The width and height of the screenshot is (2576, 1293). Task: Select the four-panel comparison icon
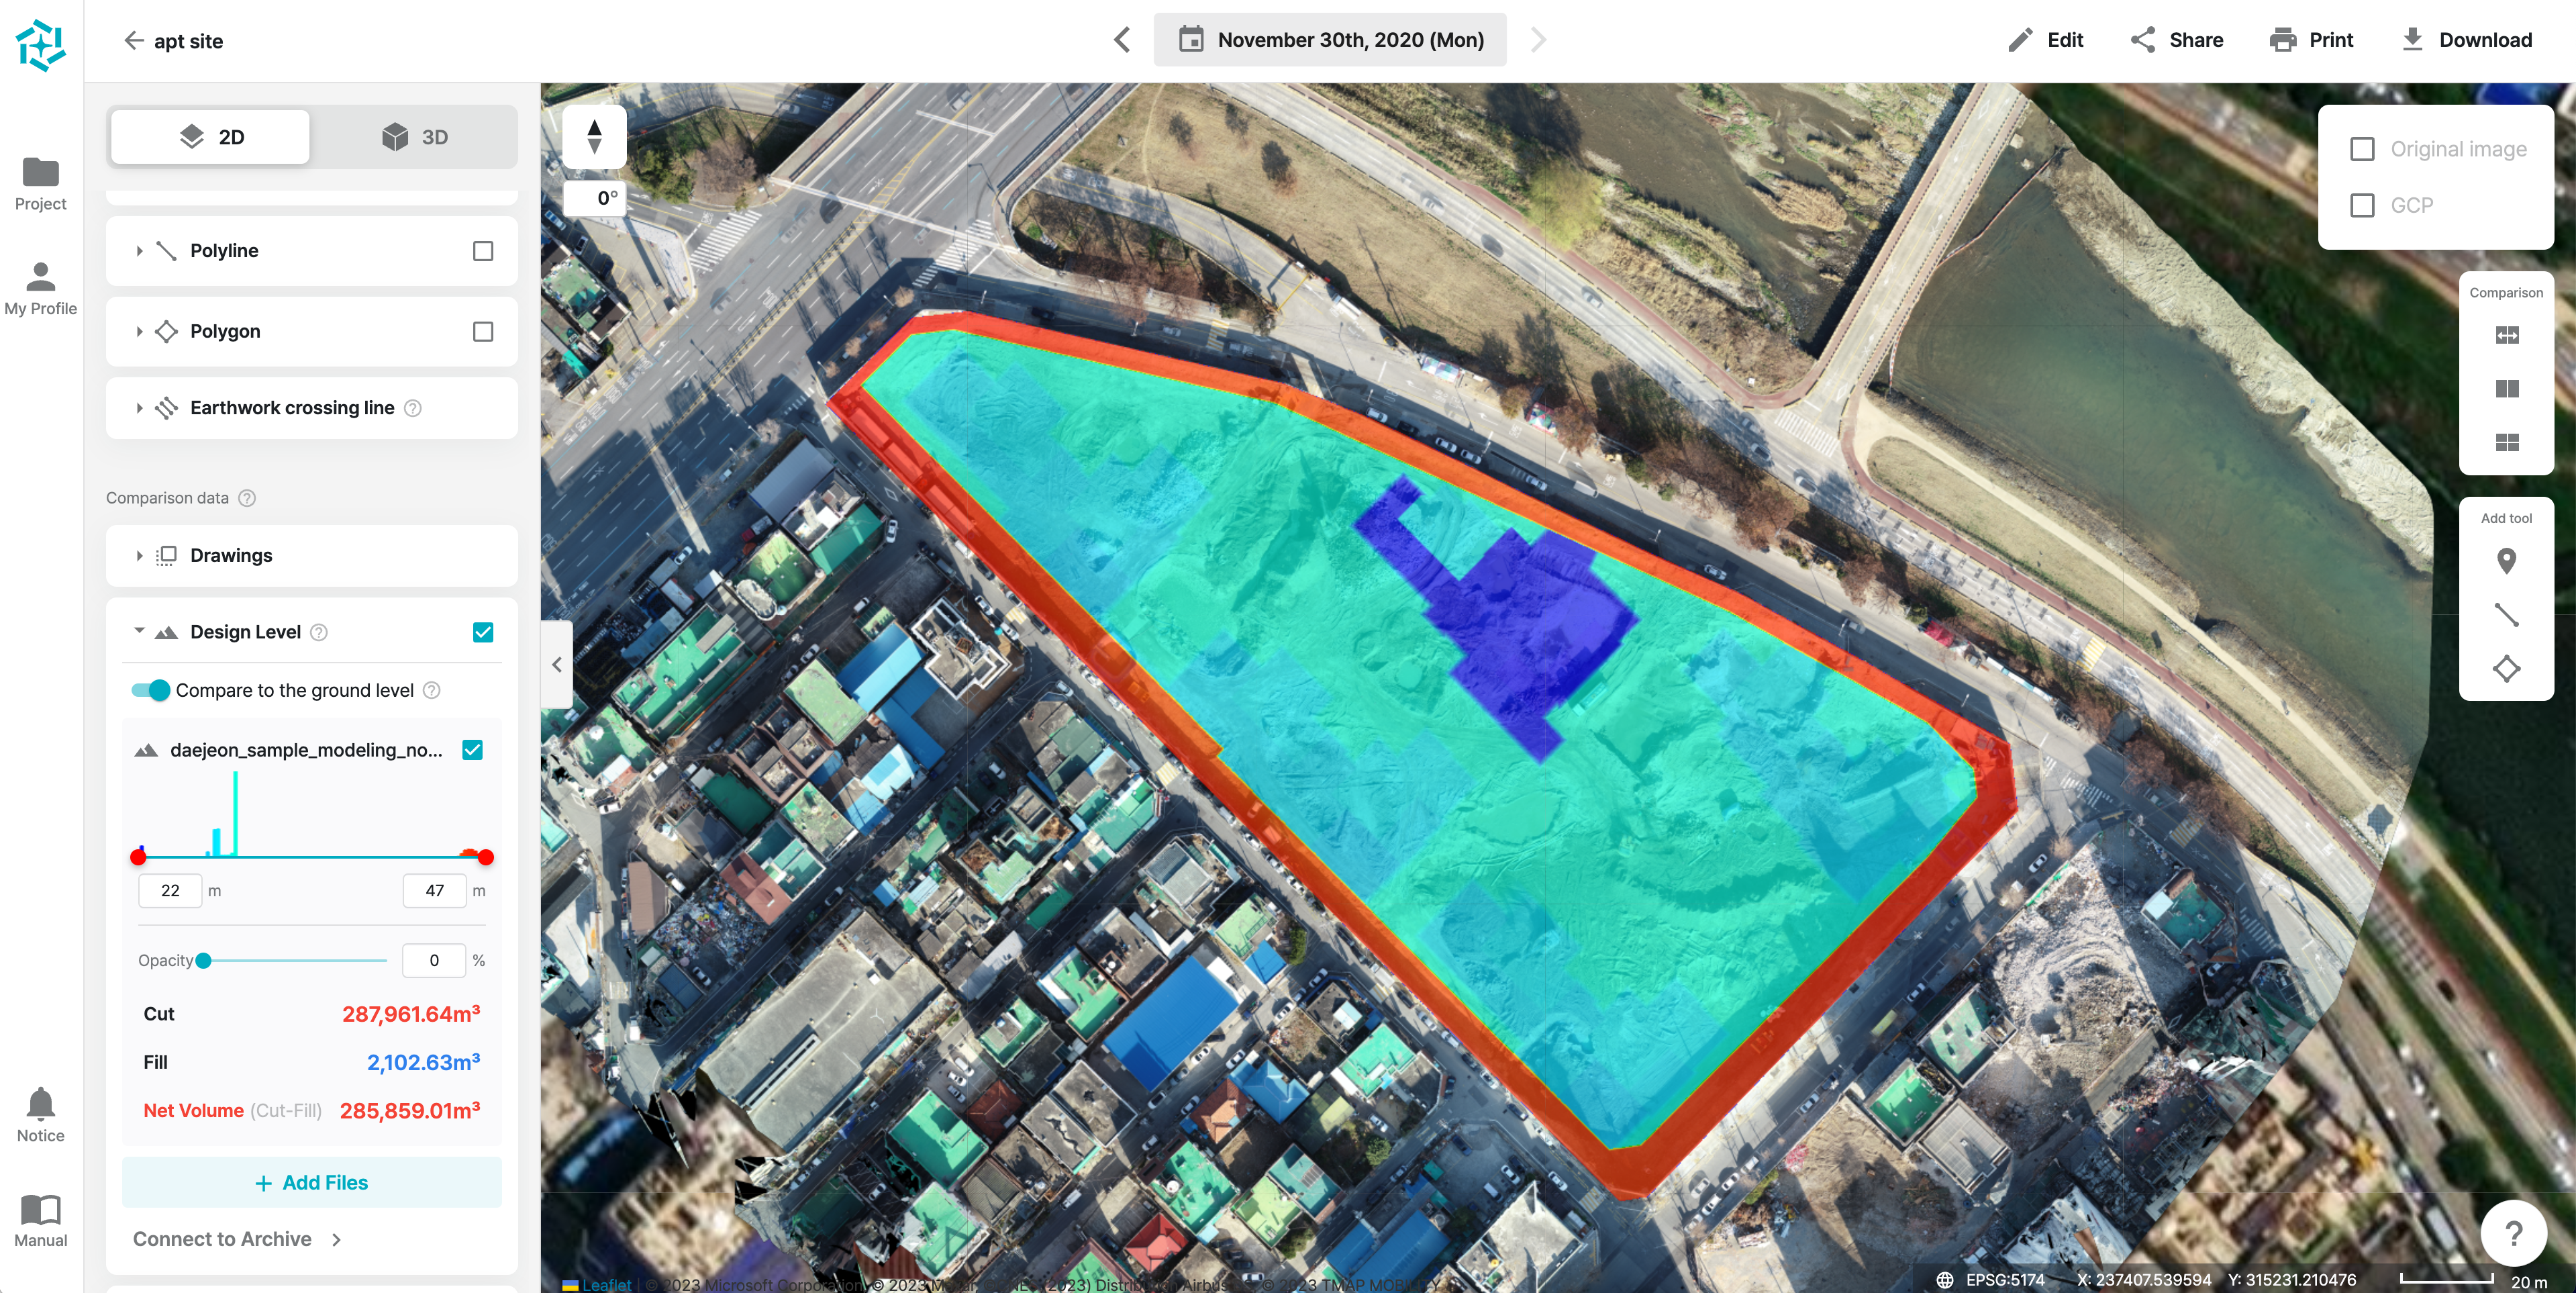[x=2507, y=442]
